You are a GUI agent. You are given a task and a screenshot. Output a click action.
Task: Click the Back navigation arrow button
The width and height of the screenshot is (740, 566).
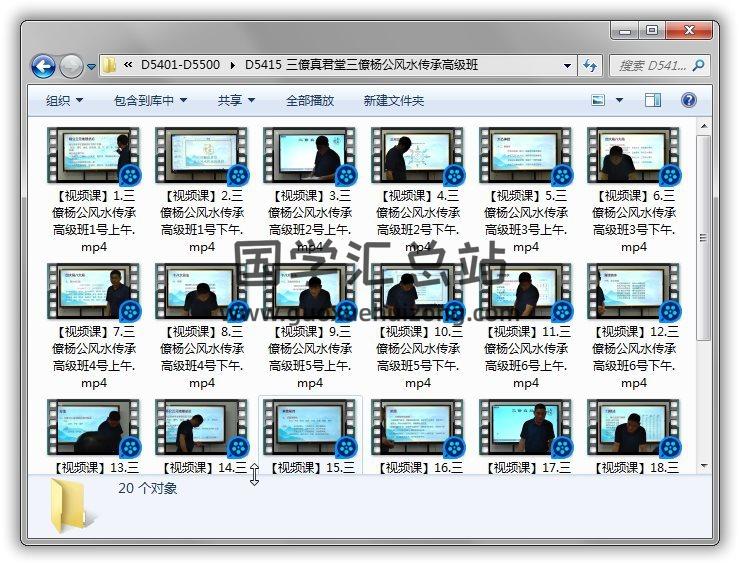click(x=43, y=67)
